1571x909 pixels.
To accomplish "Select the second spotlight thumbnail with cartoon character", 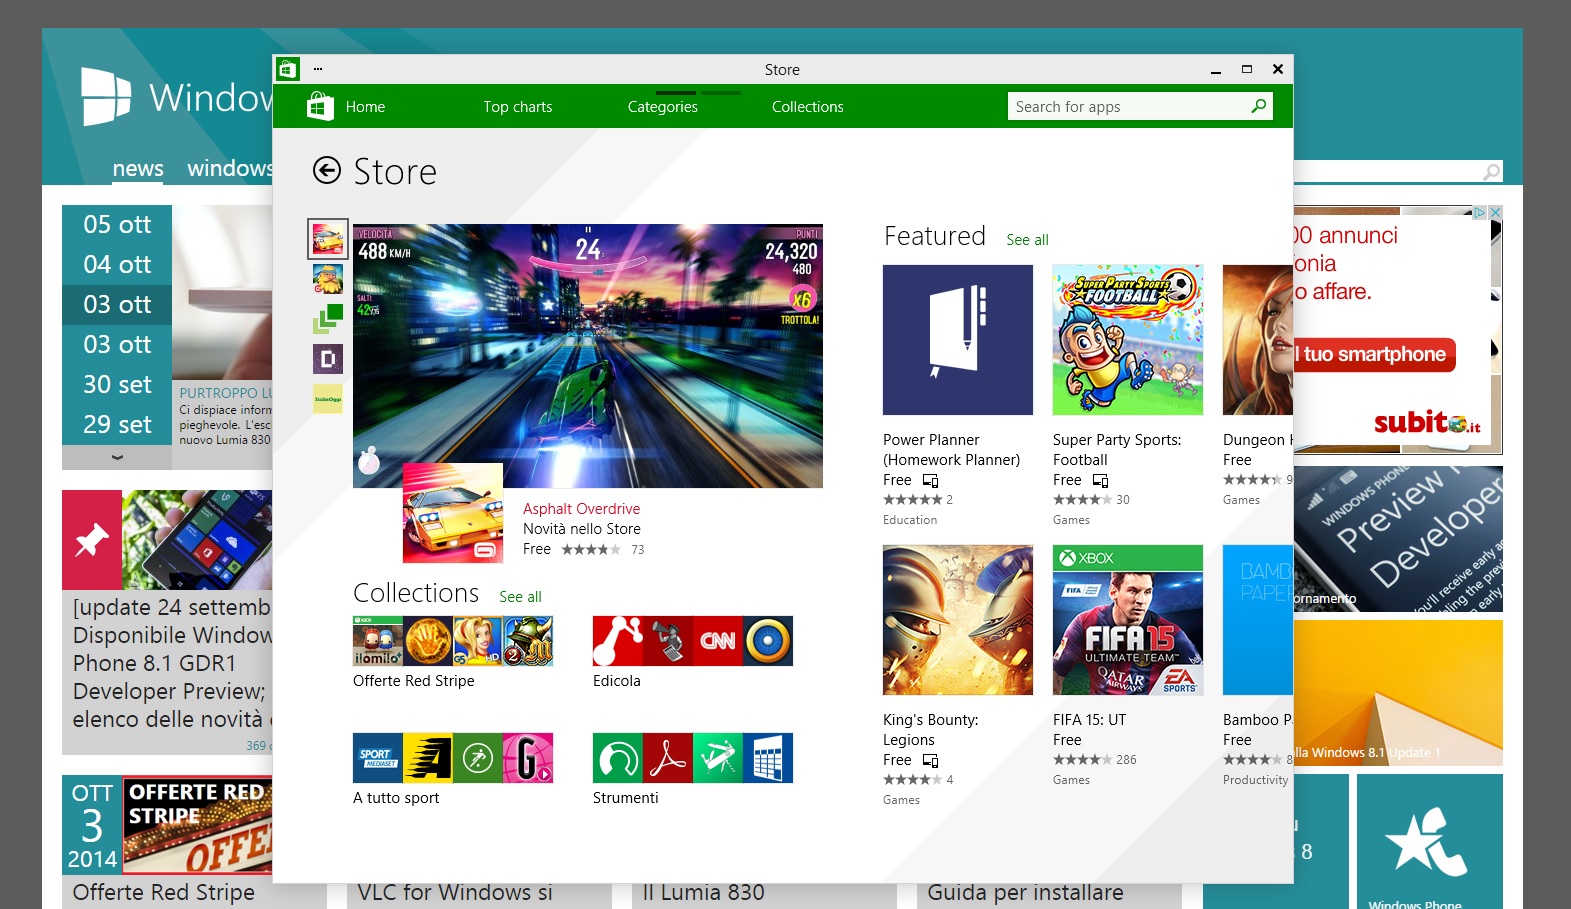I will tap(328, 279).
